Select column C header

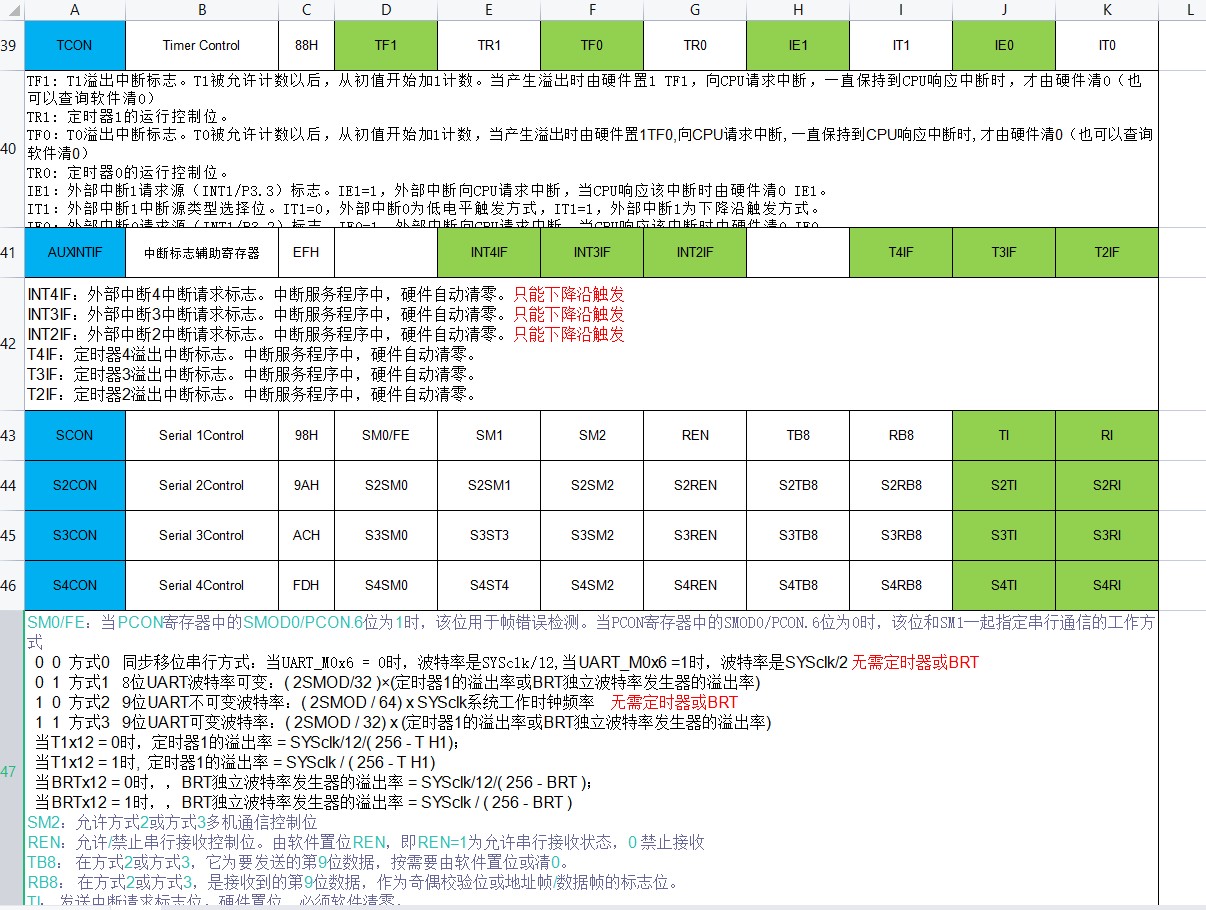[x=306, y=10]
